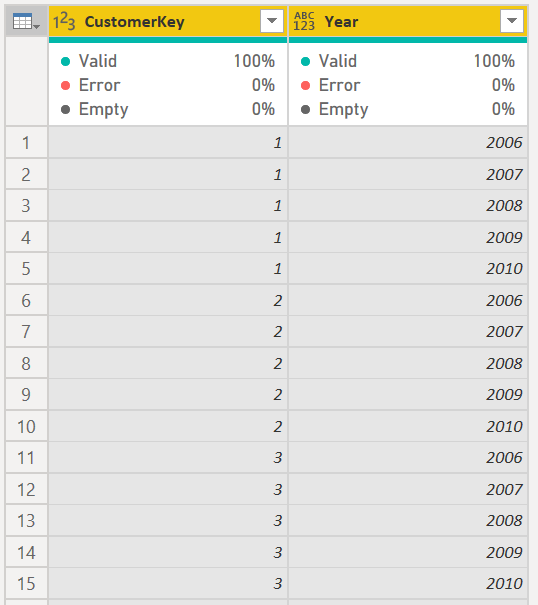Click CustomerKey cell in row 13
This screenshot has width=538, height=605.
[168, 521]
